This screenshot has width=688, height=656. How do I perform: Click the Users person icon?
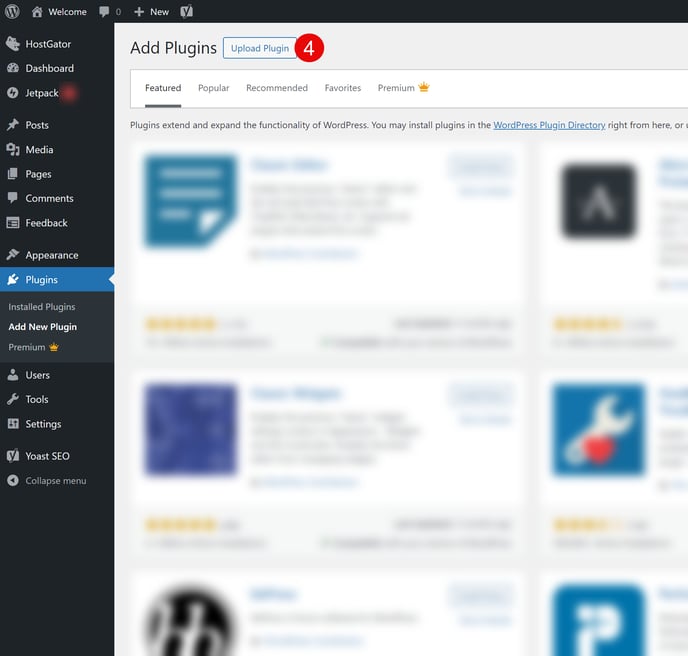[13, 375]
